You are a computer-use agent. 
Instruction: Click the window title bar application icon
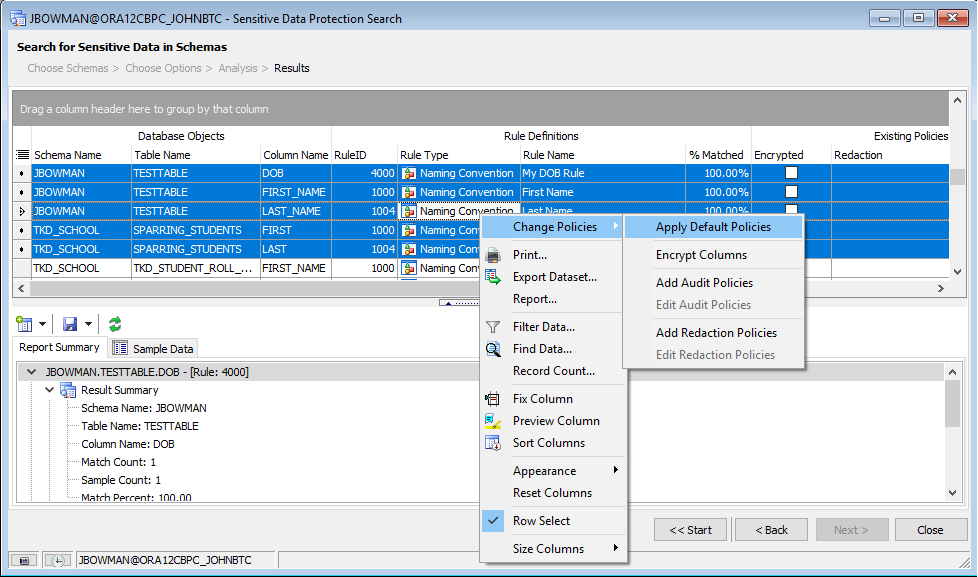pos(17,19)
